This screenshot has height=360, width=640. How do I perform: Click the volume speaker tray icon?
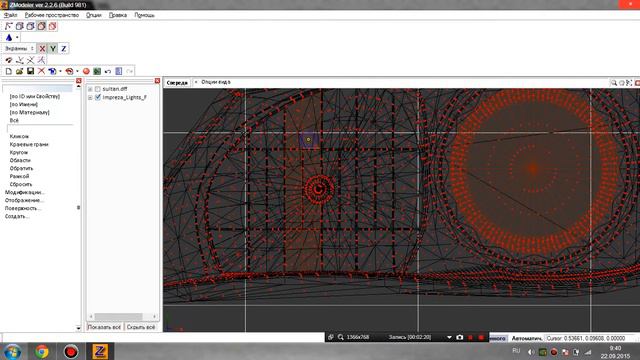[531, 352]
